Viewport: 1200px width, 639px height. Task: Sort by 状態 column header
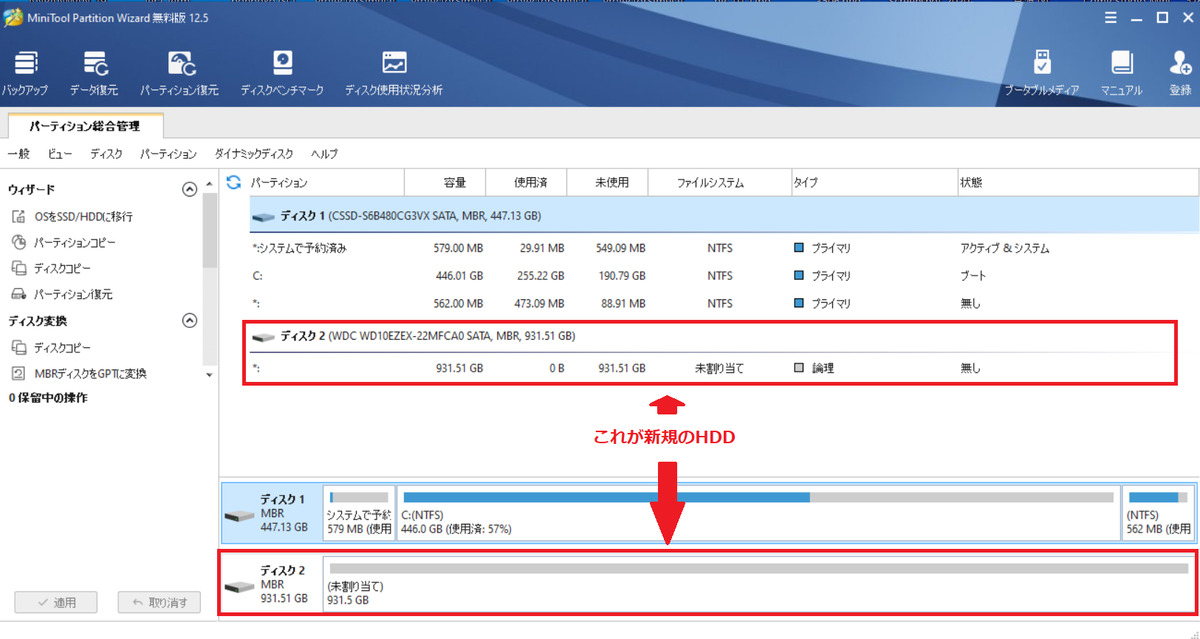(x=1077, y=183)
